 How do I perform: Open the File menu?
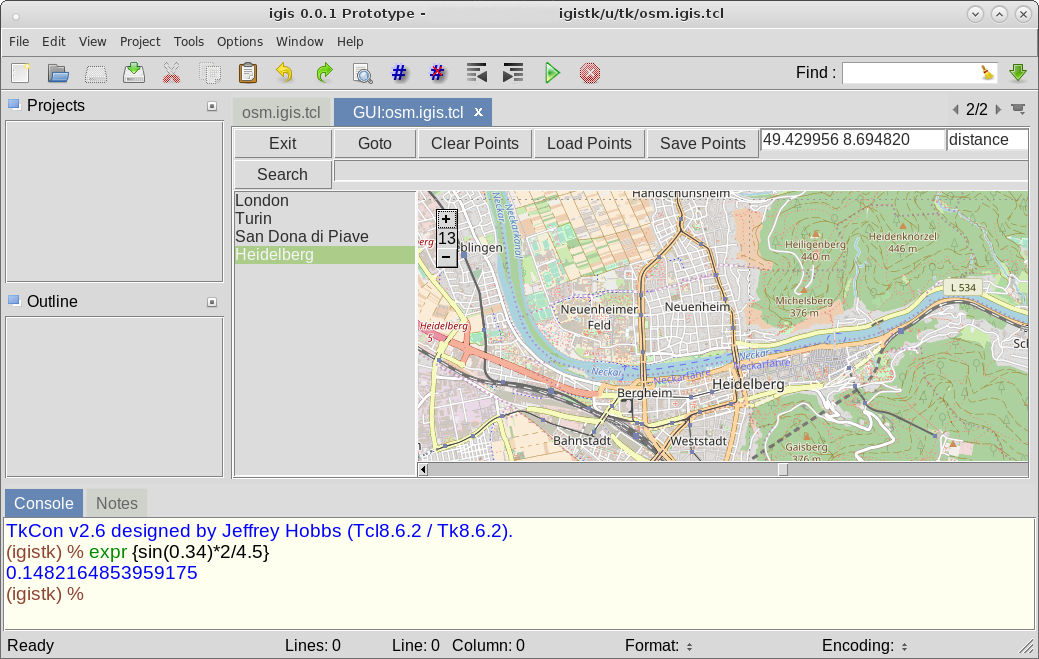click(x=19, y=42)
